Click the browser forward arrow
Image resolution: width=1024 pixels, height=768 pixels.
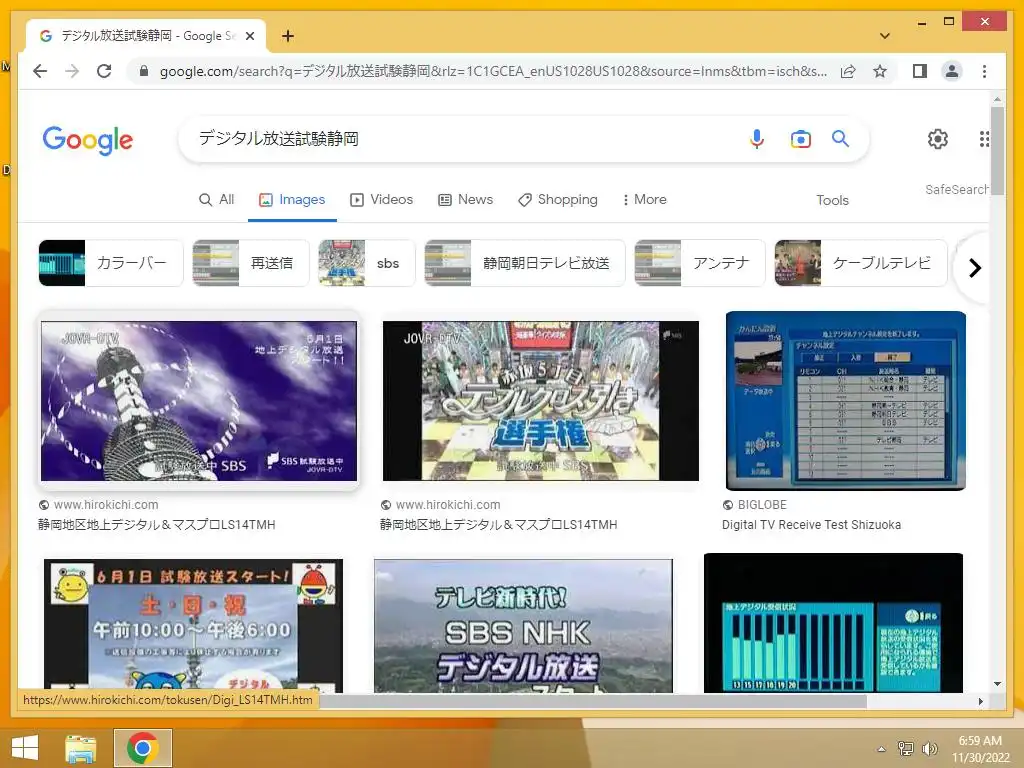[x=72, y=71]
